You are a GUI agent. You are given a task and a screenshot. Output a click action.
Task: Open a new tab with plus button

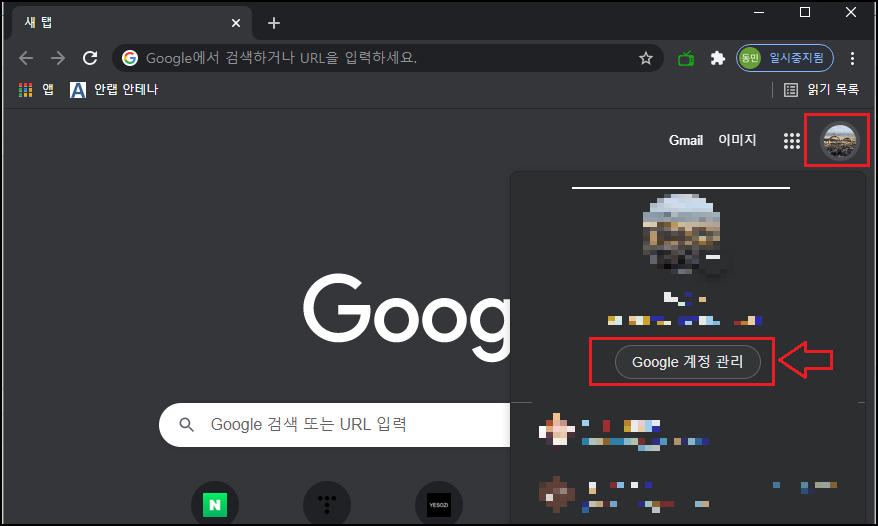273,23
